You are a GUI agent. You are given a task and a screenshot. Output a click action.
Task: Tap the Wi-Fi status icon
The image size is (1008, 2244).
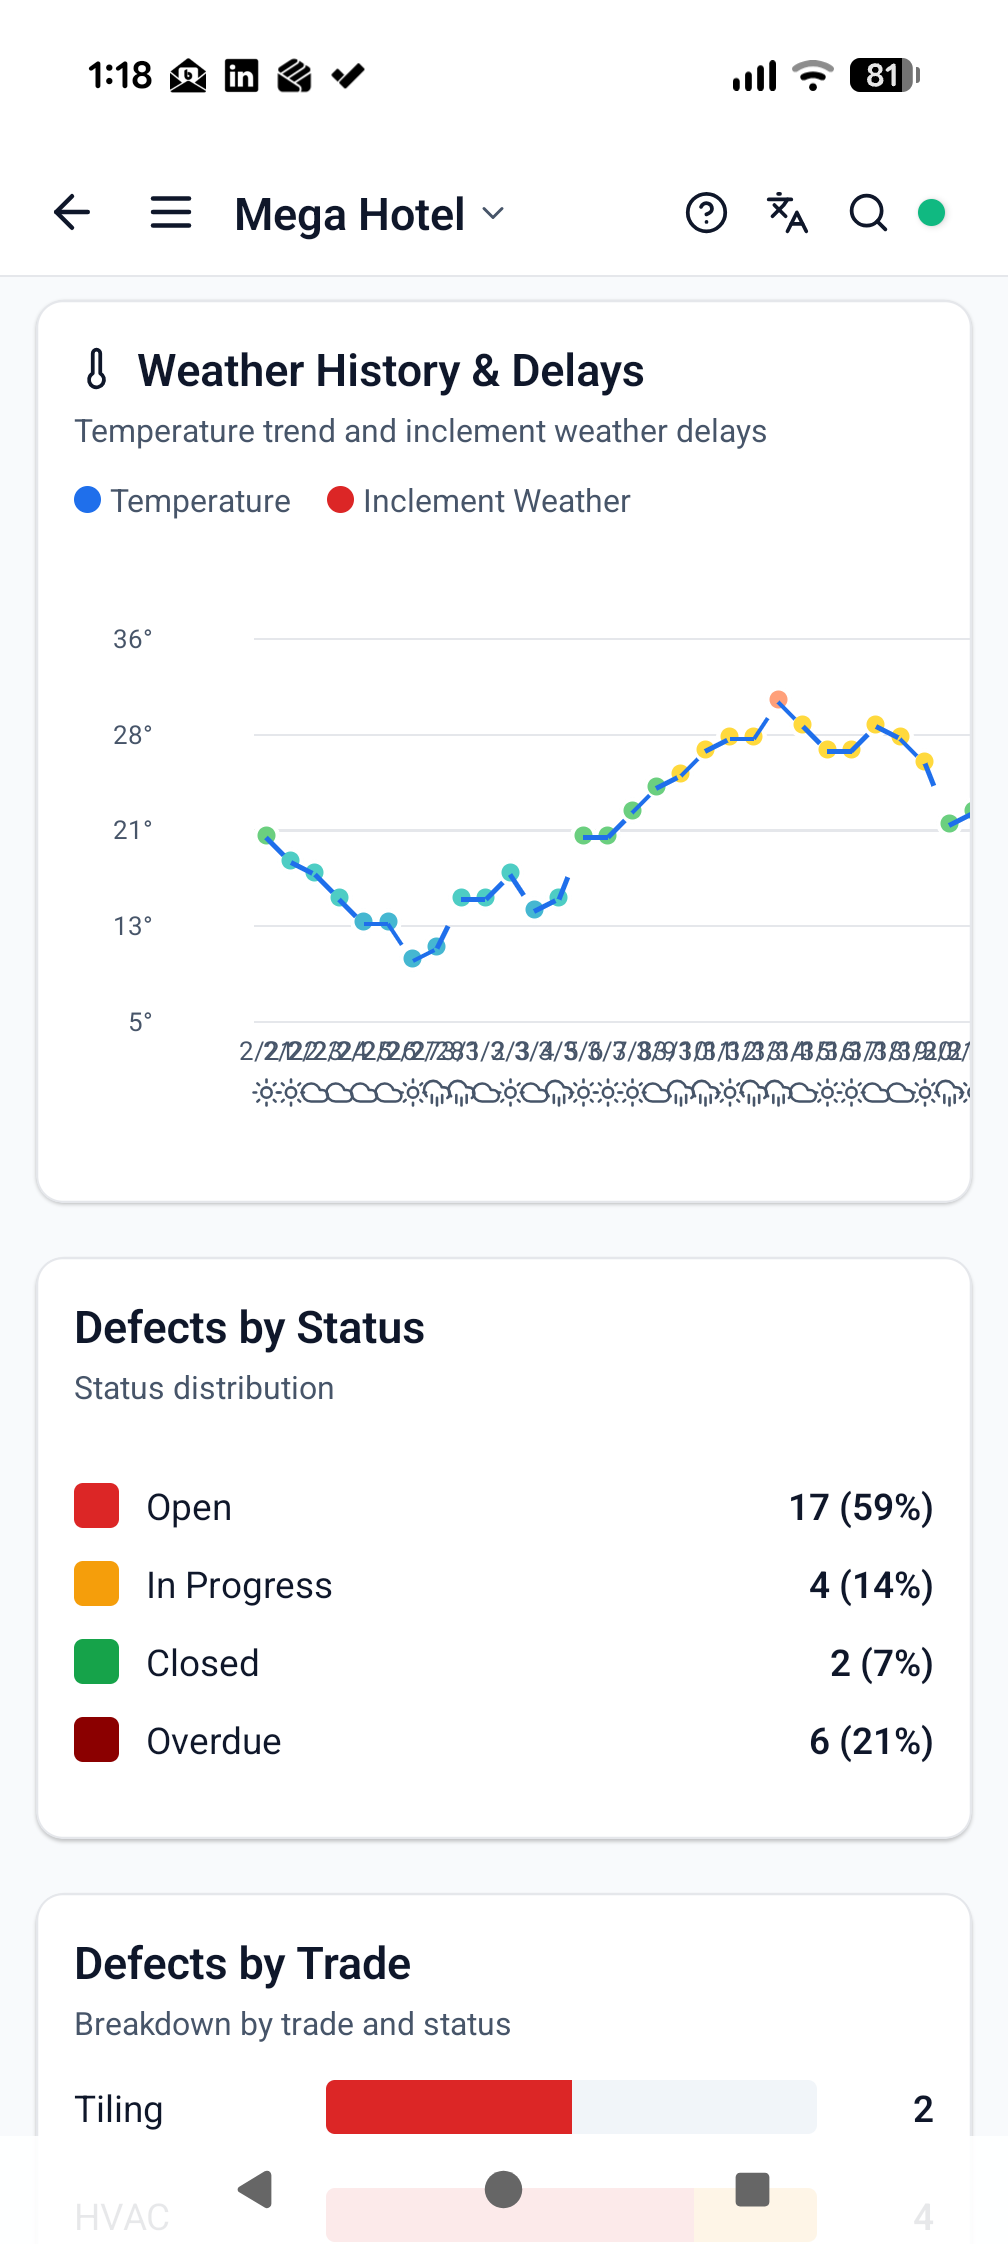(812, 75)
